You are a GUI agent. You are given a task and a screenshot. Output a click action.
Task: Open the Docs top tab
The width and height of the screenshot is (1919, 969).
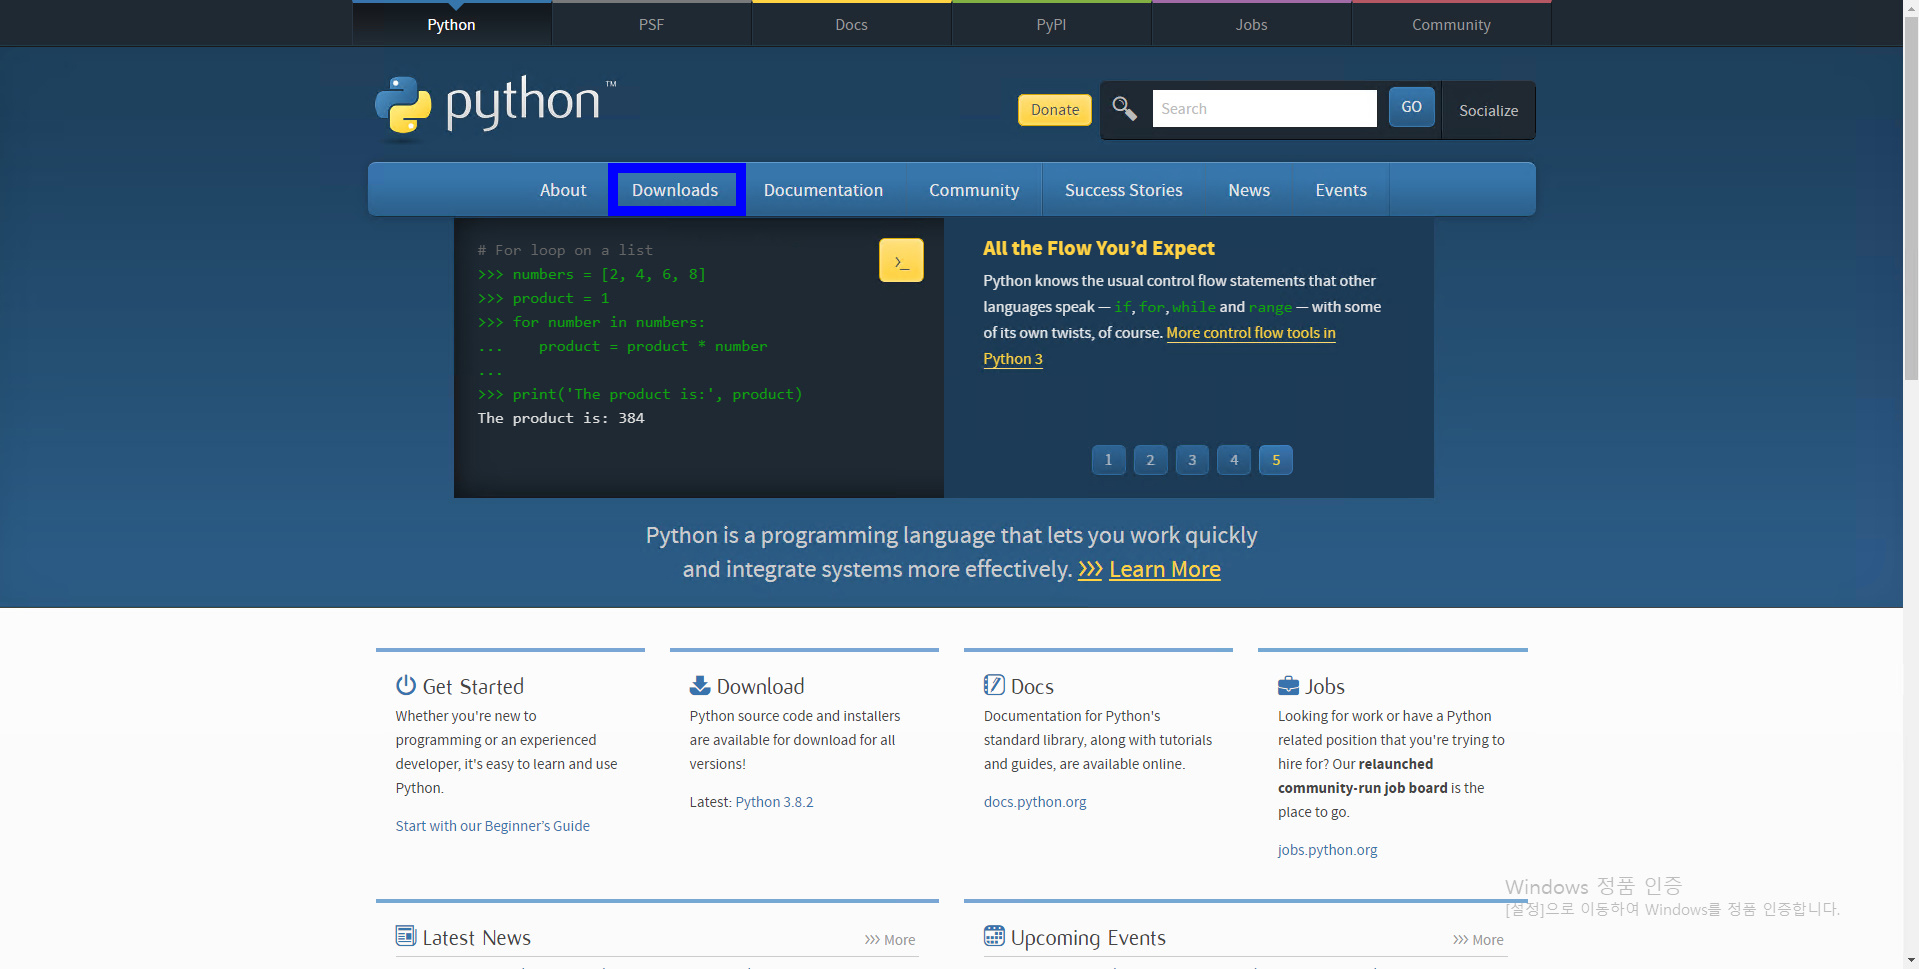coord(852,24)
